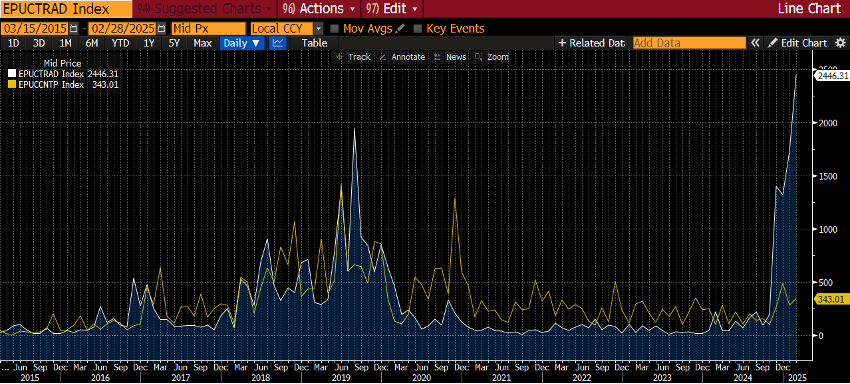This screenshot has width=850, height=384.
Task: Click the Related Data button
Action: point(592,43)
